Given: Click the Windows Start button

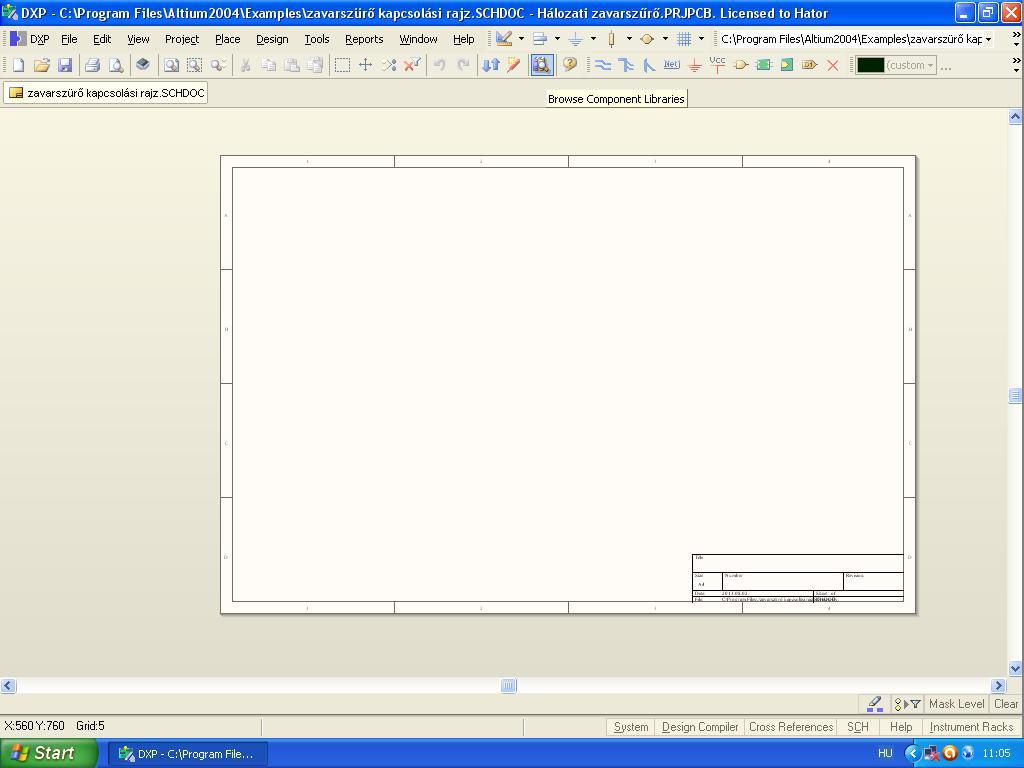Looking at the screenshot, I should [49, 753].
